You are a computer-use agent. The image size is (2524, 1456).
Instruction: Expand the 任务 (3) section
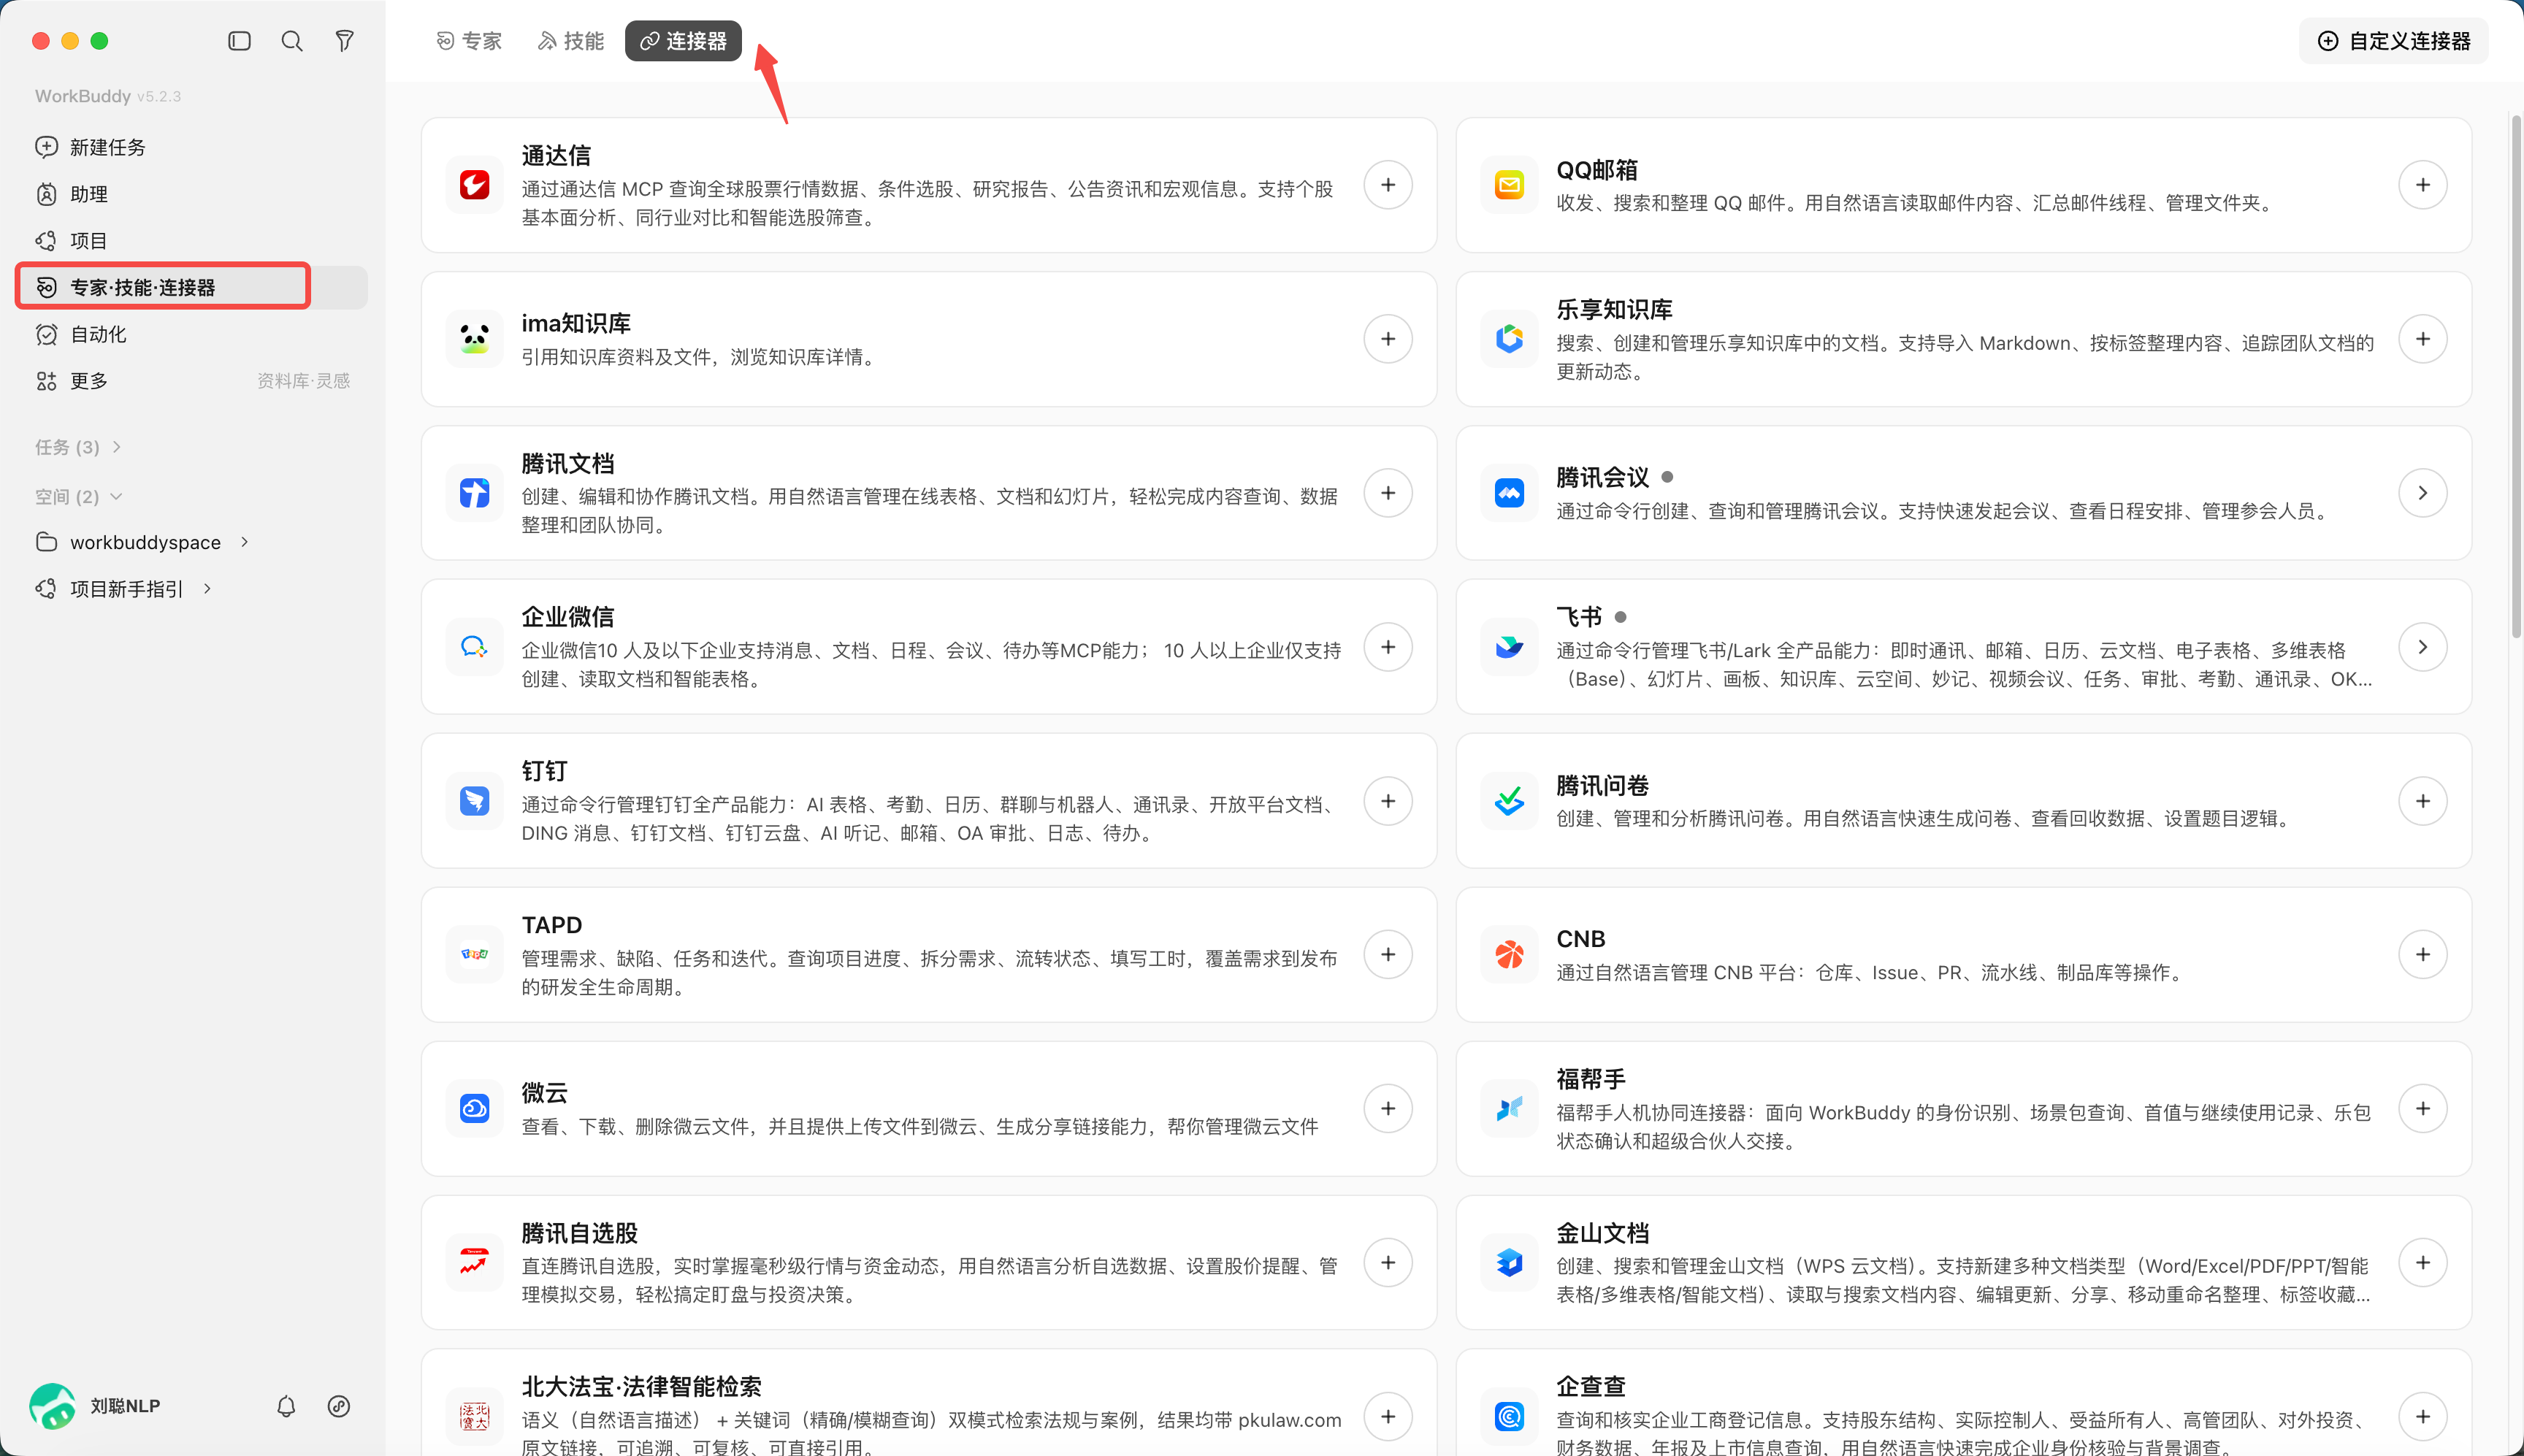point(78,447)
